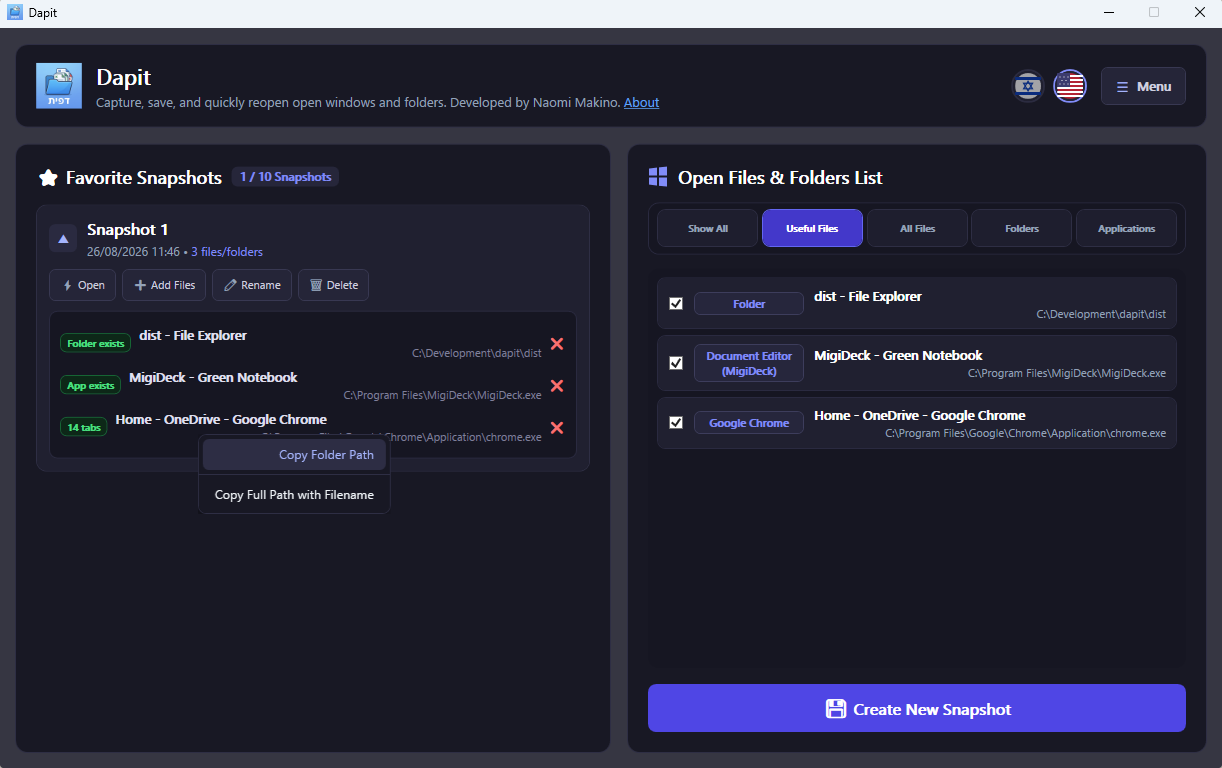Switch language with the US flag icon
1222x768 pixels.
(x=1070, y=86)
